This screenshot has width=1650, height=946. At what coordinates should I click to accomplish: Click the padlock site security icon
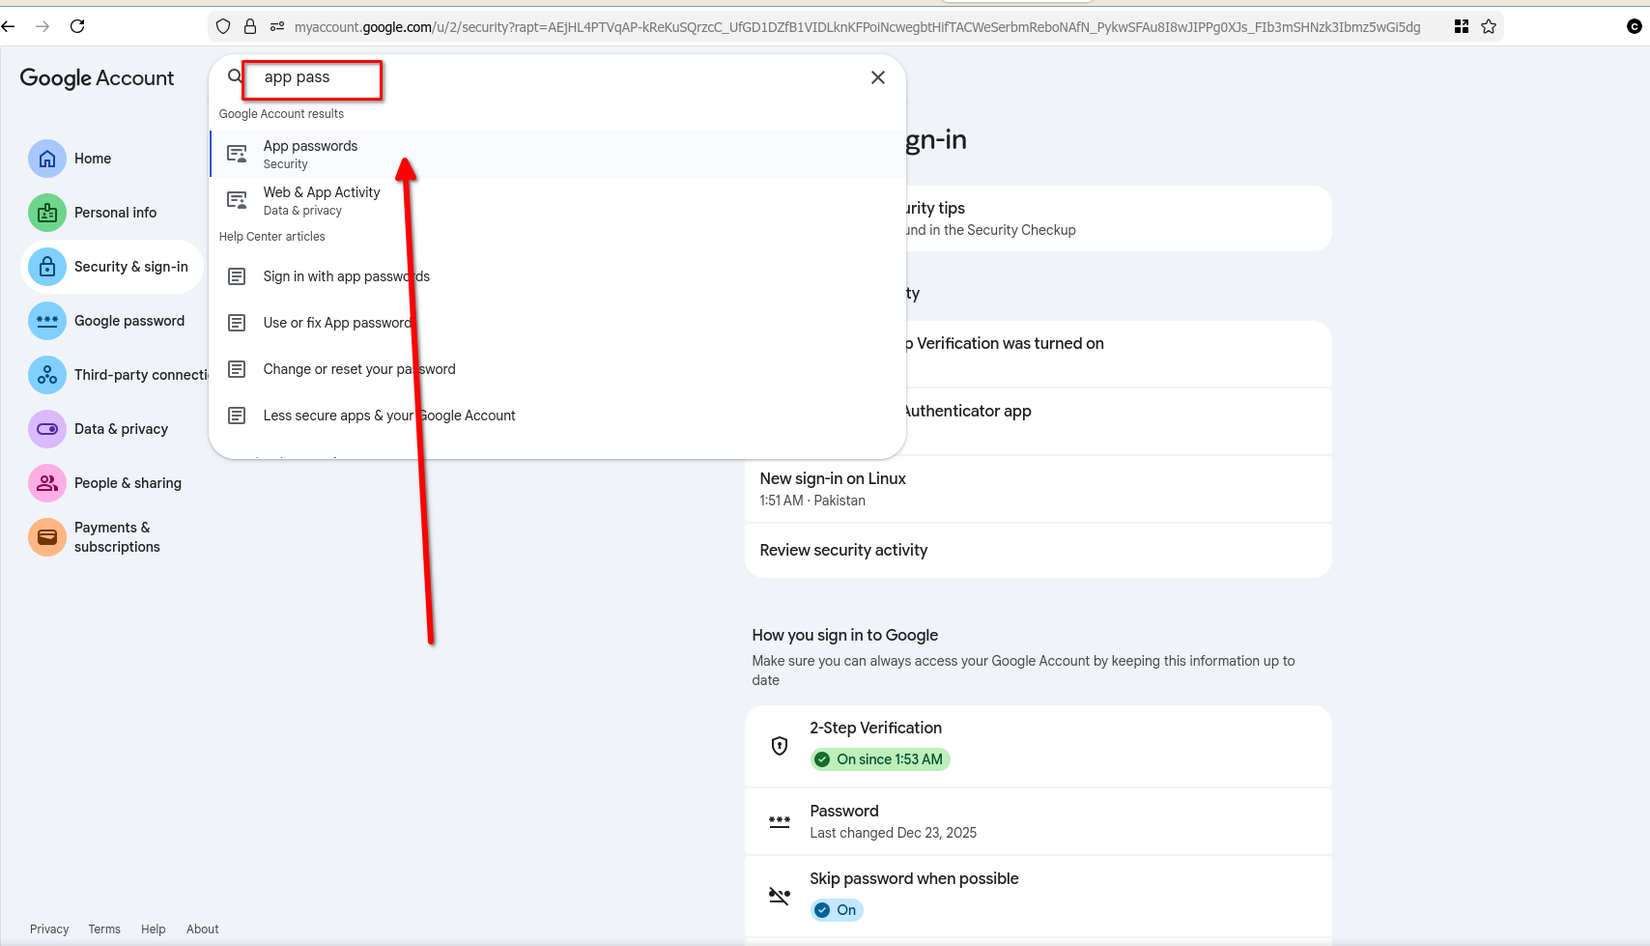coord(250,27)
